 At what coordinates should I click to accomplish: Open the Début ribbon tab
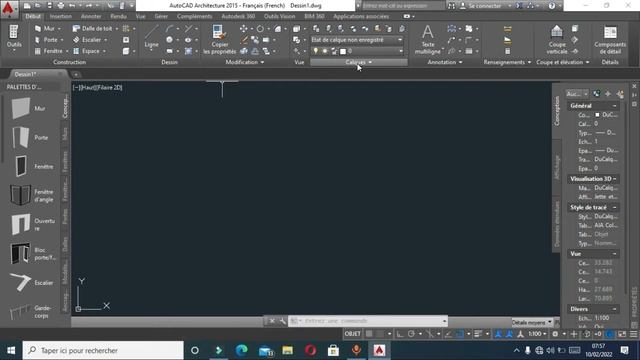33,16
